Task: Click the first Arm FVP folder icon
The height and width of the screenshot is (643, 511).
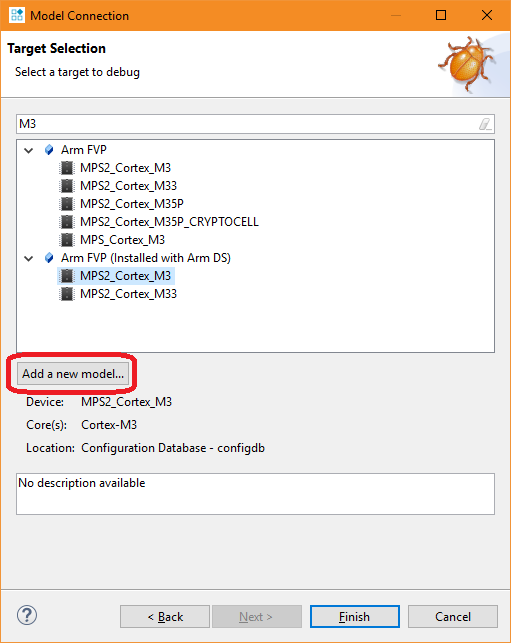Action: click(49, 150)
